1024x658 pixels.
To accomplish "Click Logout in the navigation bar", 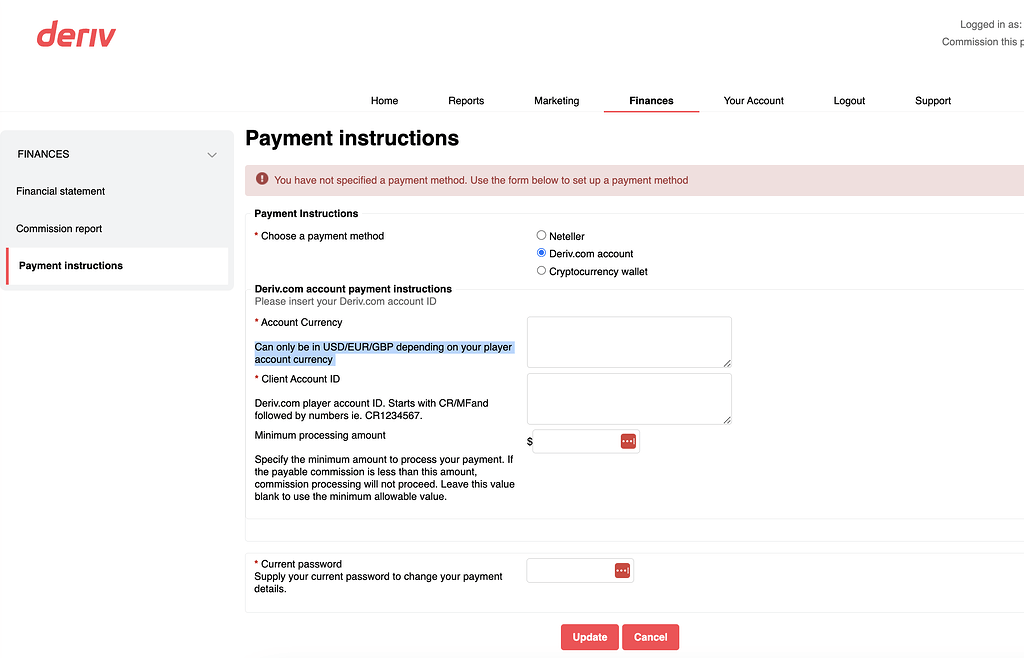I will point(848,100).
